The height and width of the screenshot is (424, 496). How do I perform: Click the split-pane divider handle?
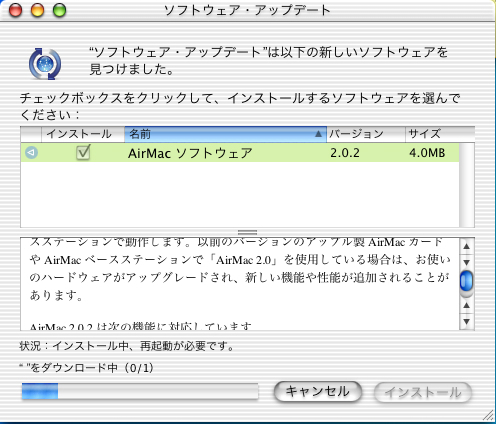pyautogui.click(x=247, y=232)
